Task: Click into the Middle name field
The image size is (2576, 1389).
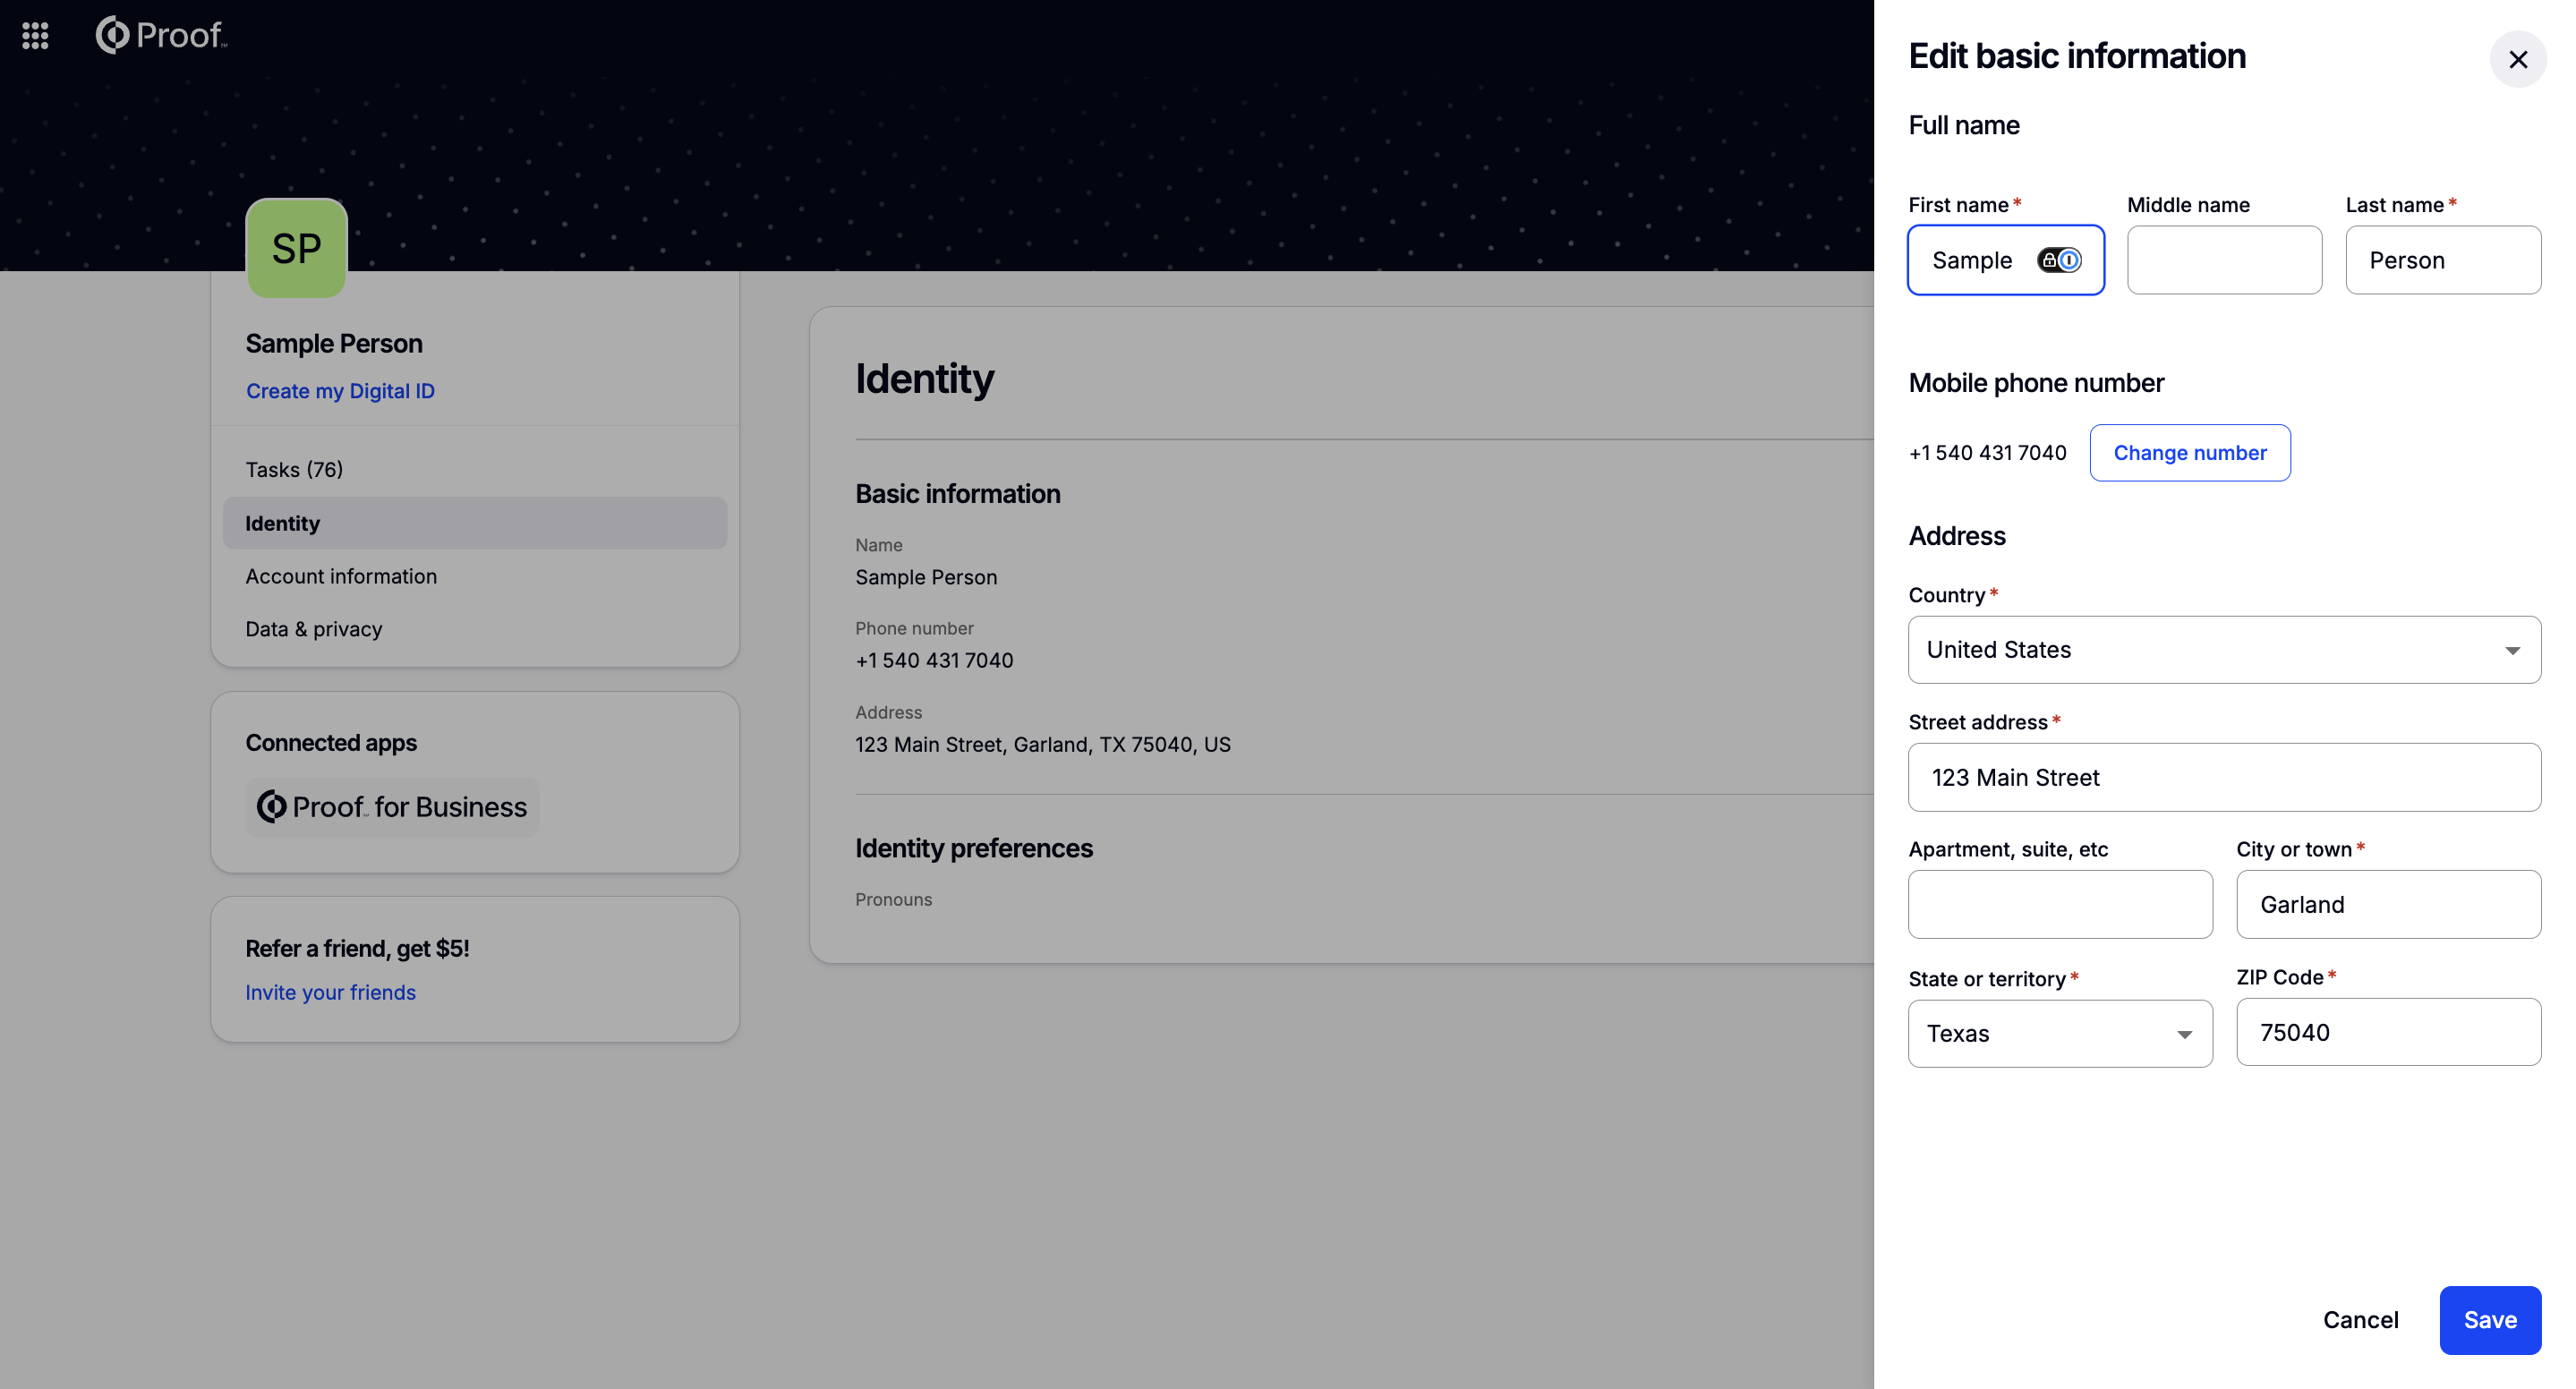Action: [x=2224, y=260]
